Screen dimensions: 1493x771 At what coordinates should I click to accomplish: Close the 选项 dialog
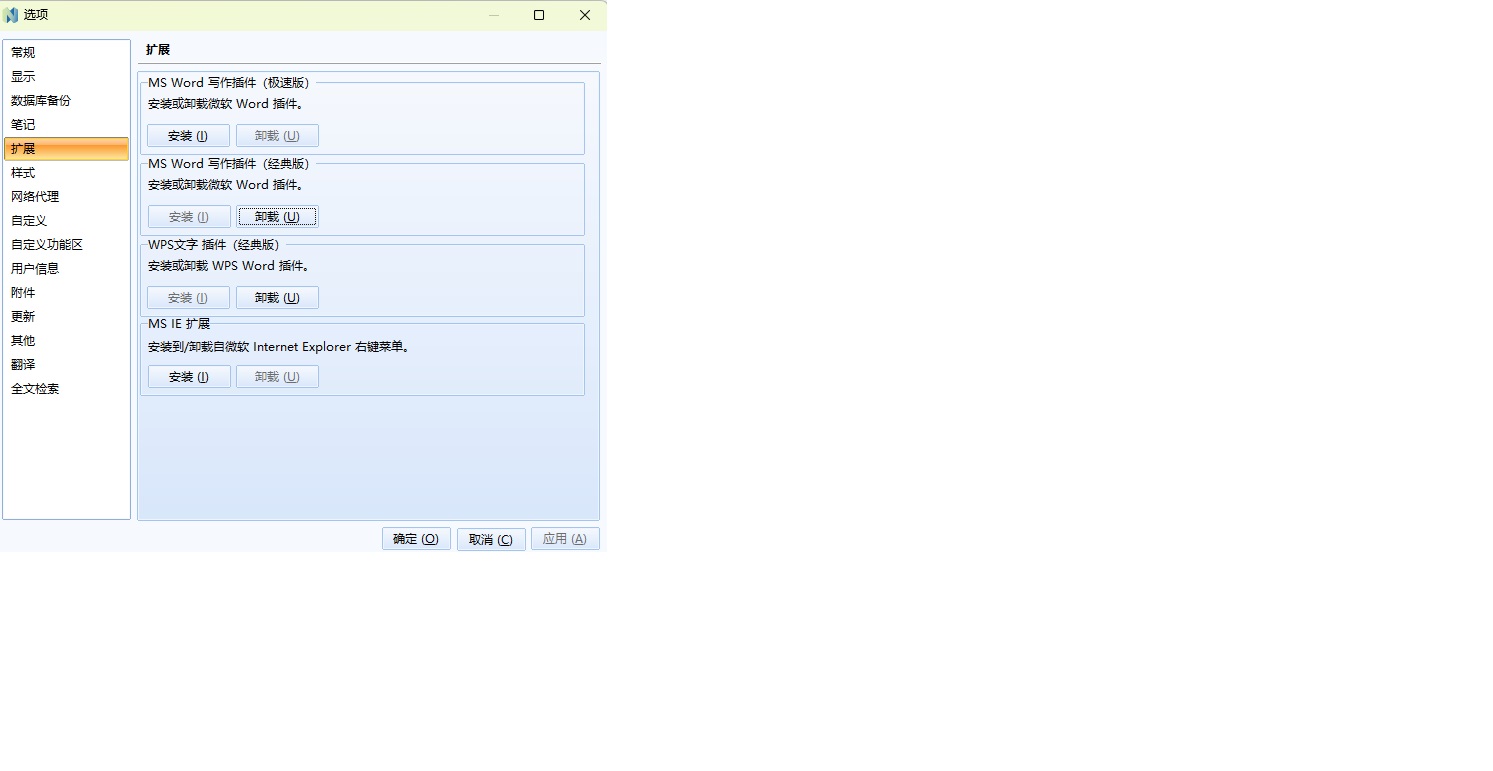tap(585, 15)
